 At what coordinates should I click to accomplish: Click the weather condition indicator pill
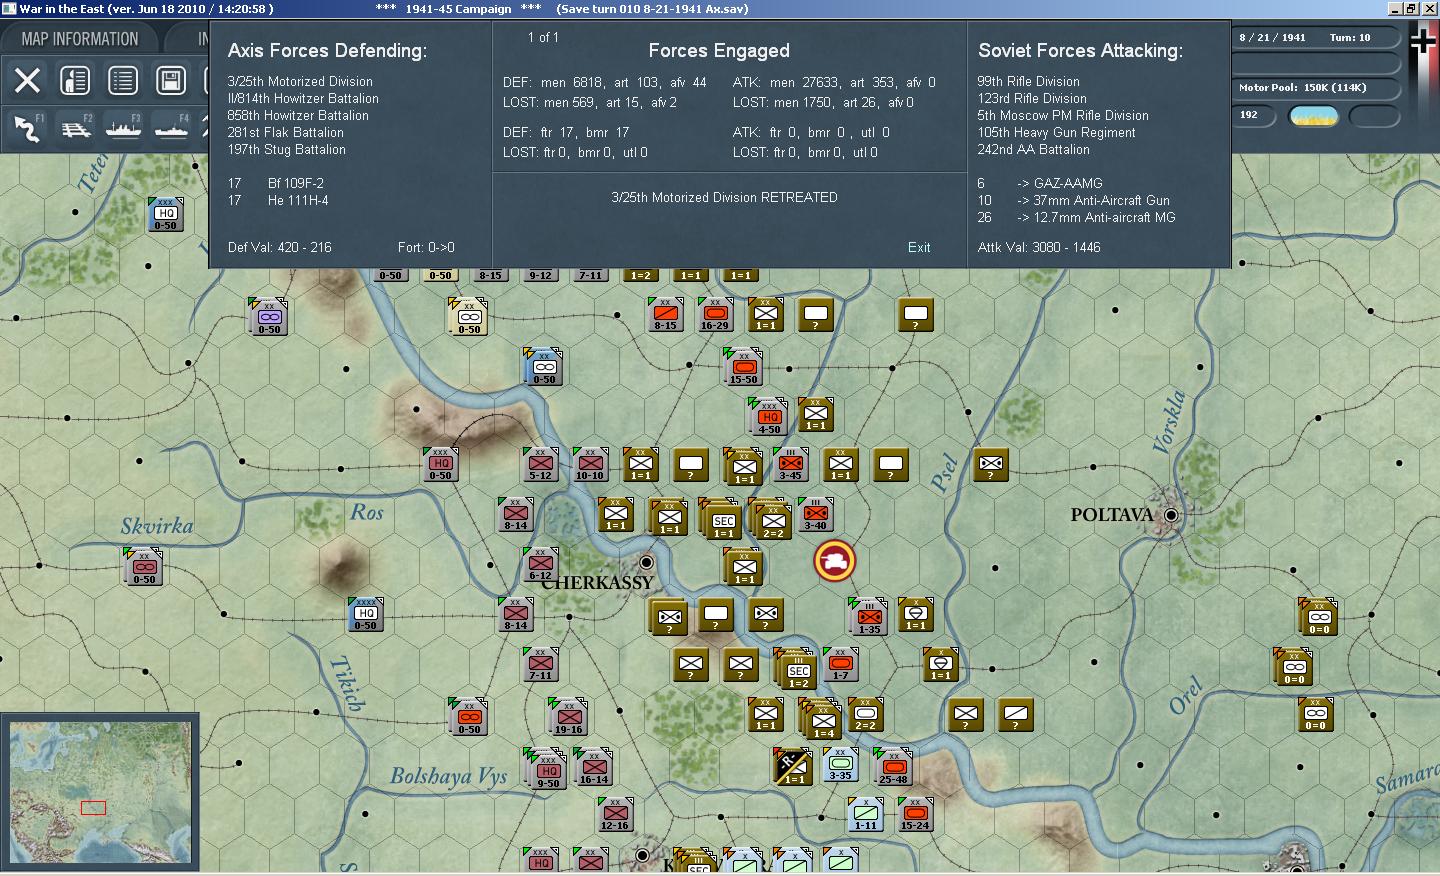coord(1315,116)
